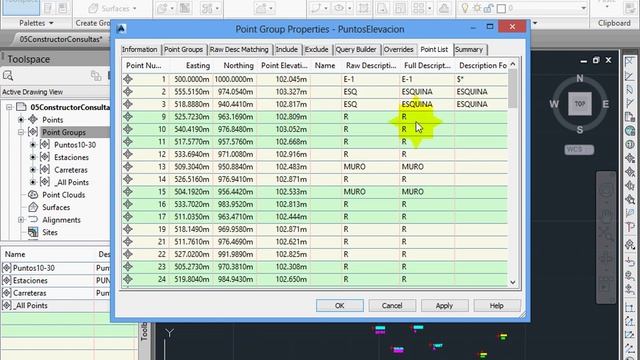Click northing value 991.9890m
The width and height of the screenshot is (640, 360).
[236, 254]
